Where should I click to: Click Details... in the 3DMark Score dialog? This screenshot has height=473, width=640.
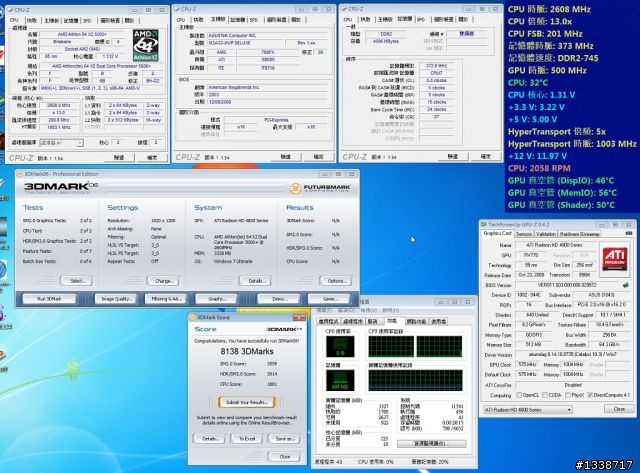click(209, 439)
